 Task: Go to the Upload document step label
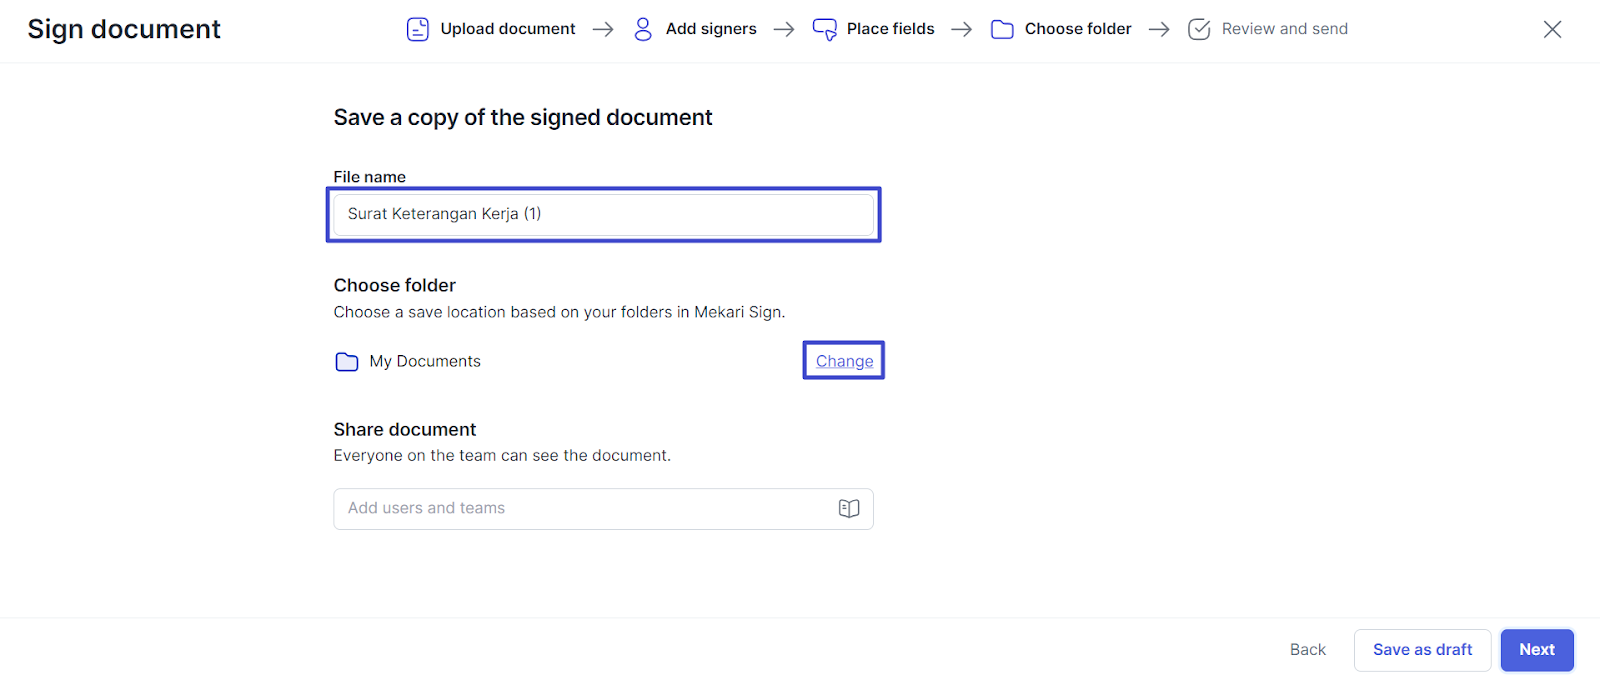pos(508,29)
